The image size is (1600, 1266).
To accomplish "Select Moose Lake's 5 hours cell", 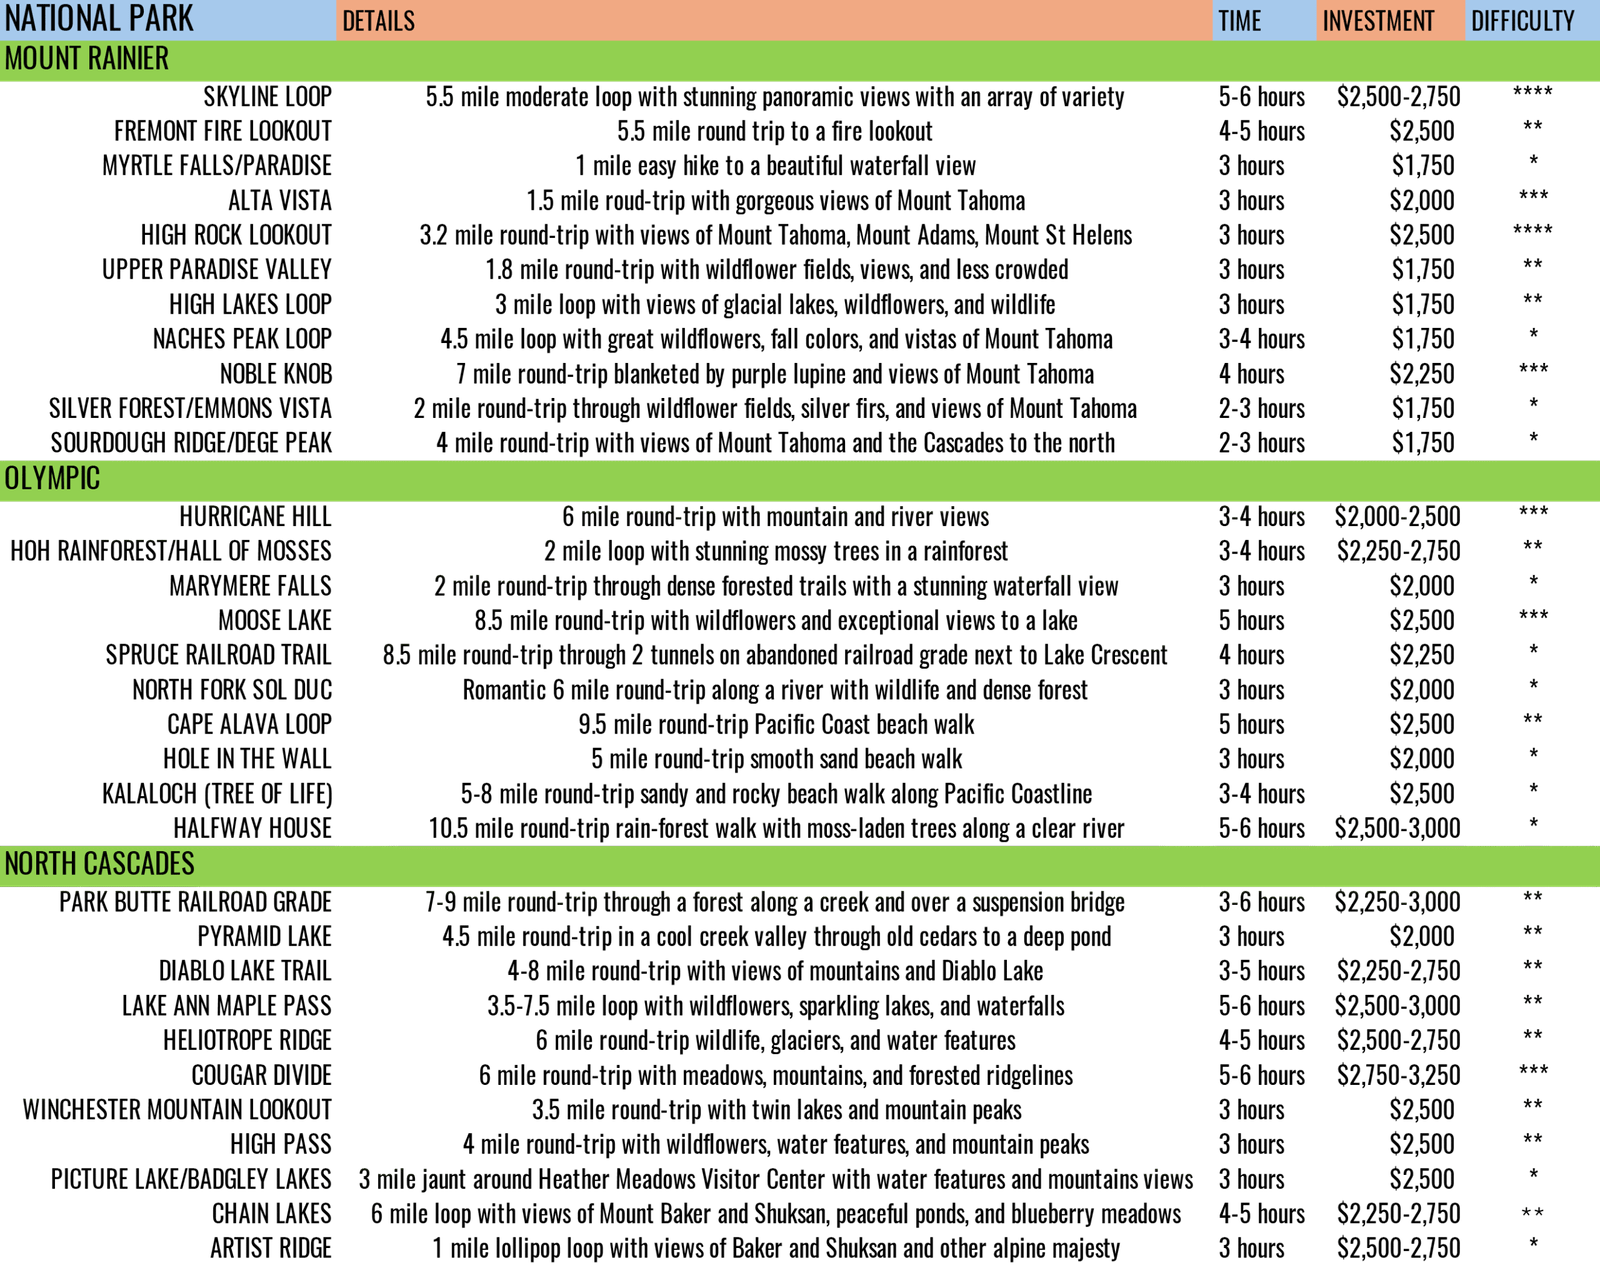I will (1251, 621).
